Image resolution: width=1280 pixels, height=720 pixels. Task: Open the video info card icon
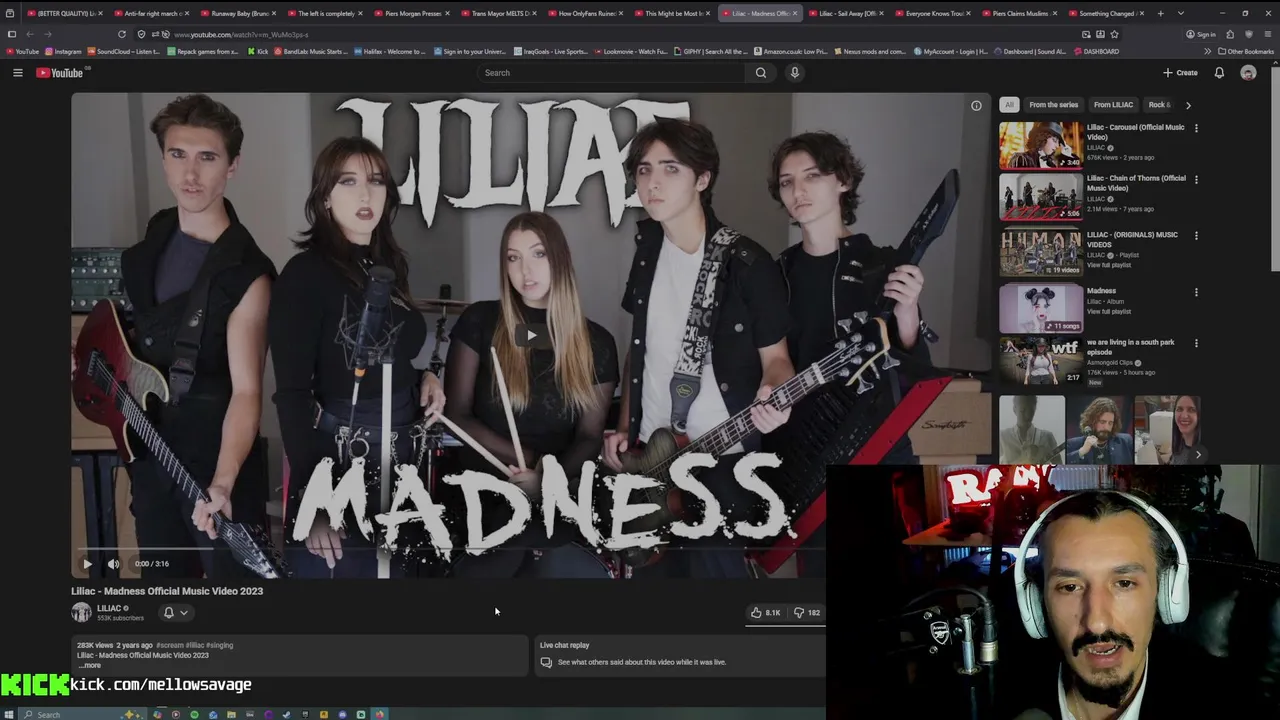976,105
